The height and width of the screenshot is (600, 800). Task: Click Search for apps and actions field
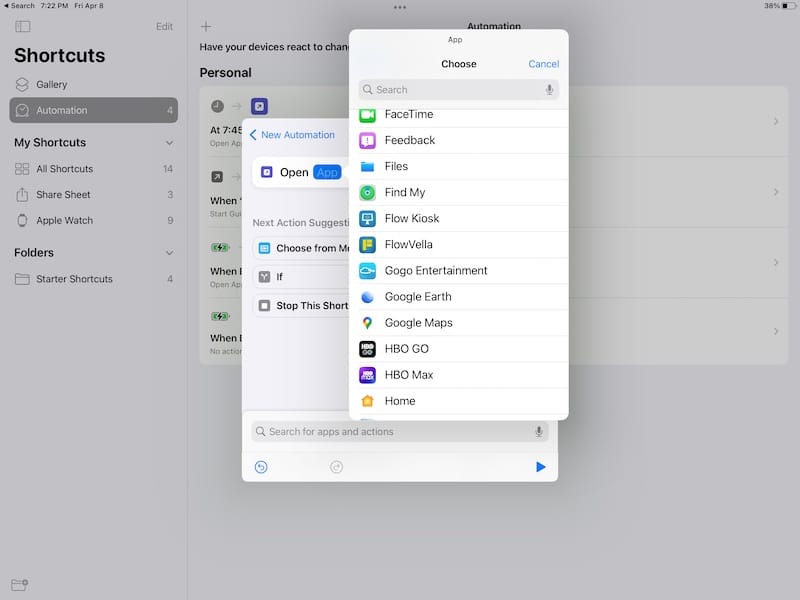(400, 432)
